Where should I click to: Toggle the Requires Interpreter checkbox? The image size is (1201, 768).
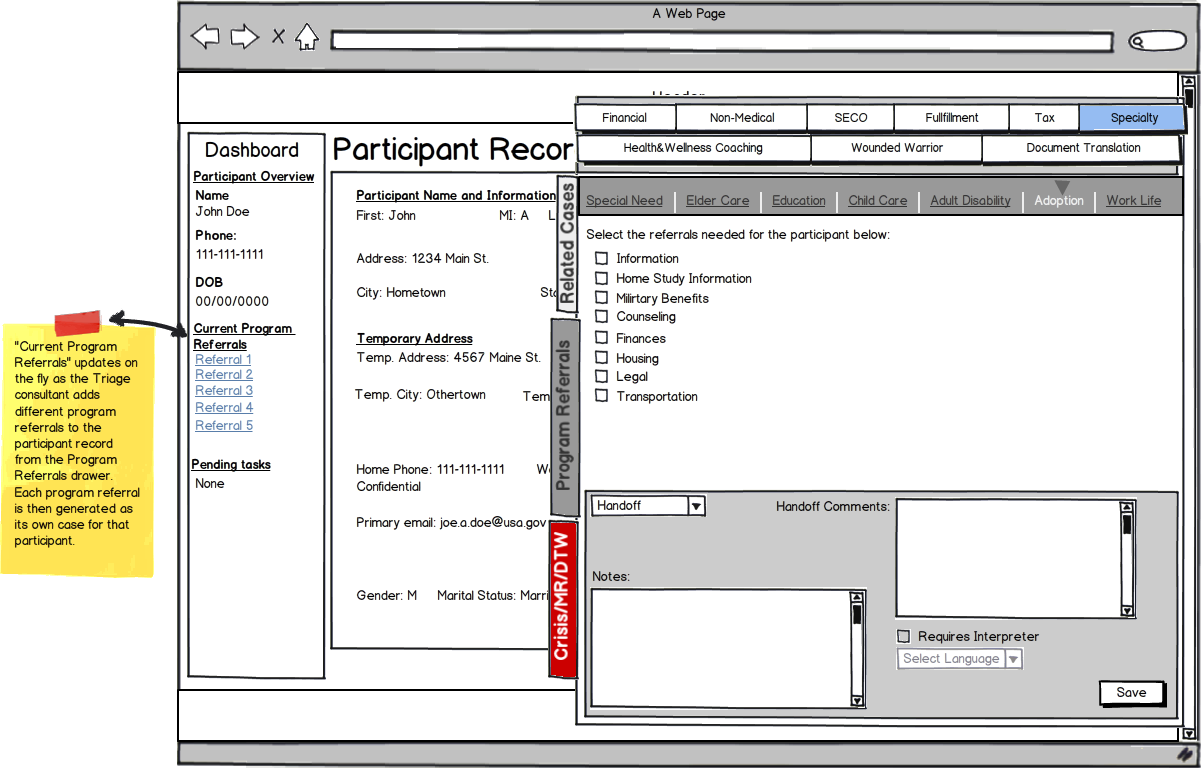tap(904, 637)
